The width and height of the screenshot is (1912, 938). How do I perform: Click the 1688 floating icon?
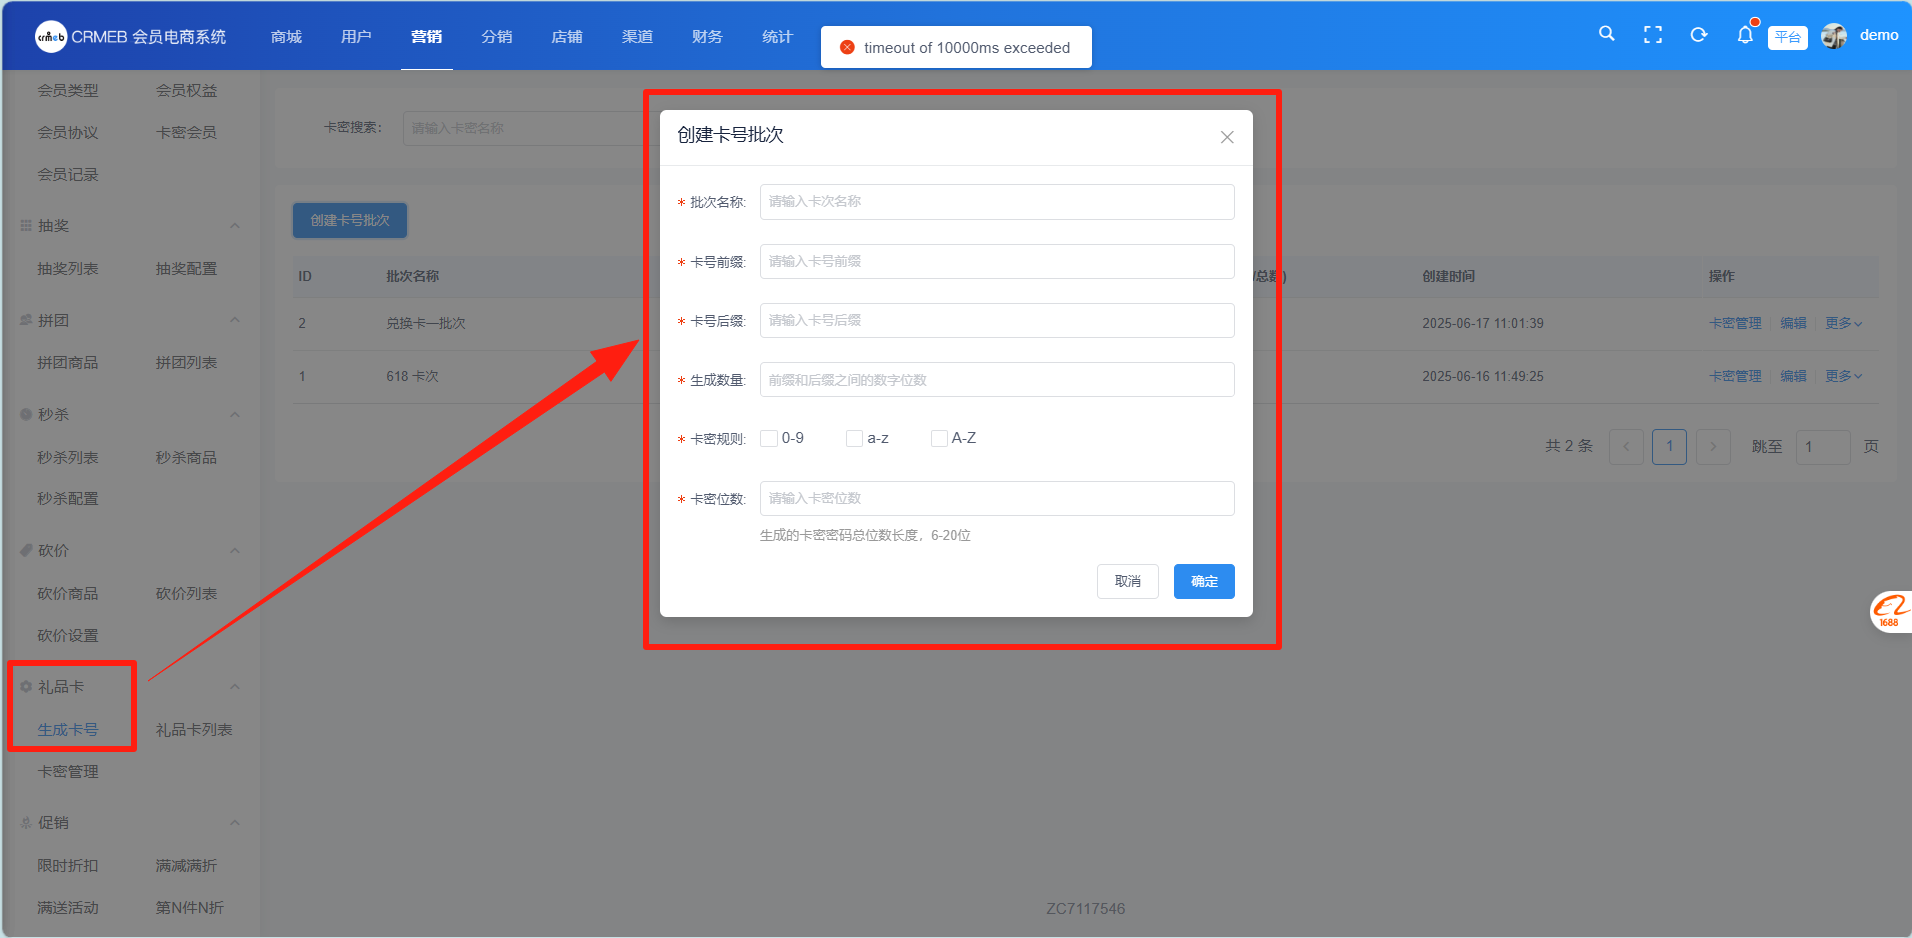pyautogui.click(x=1891, y=611)
